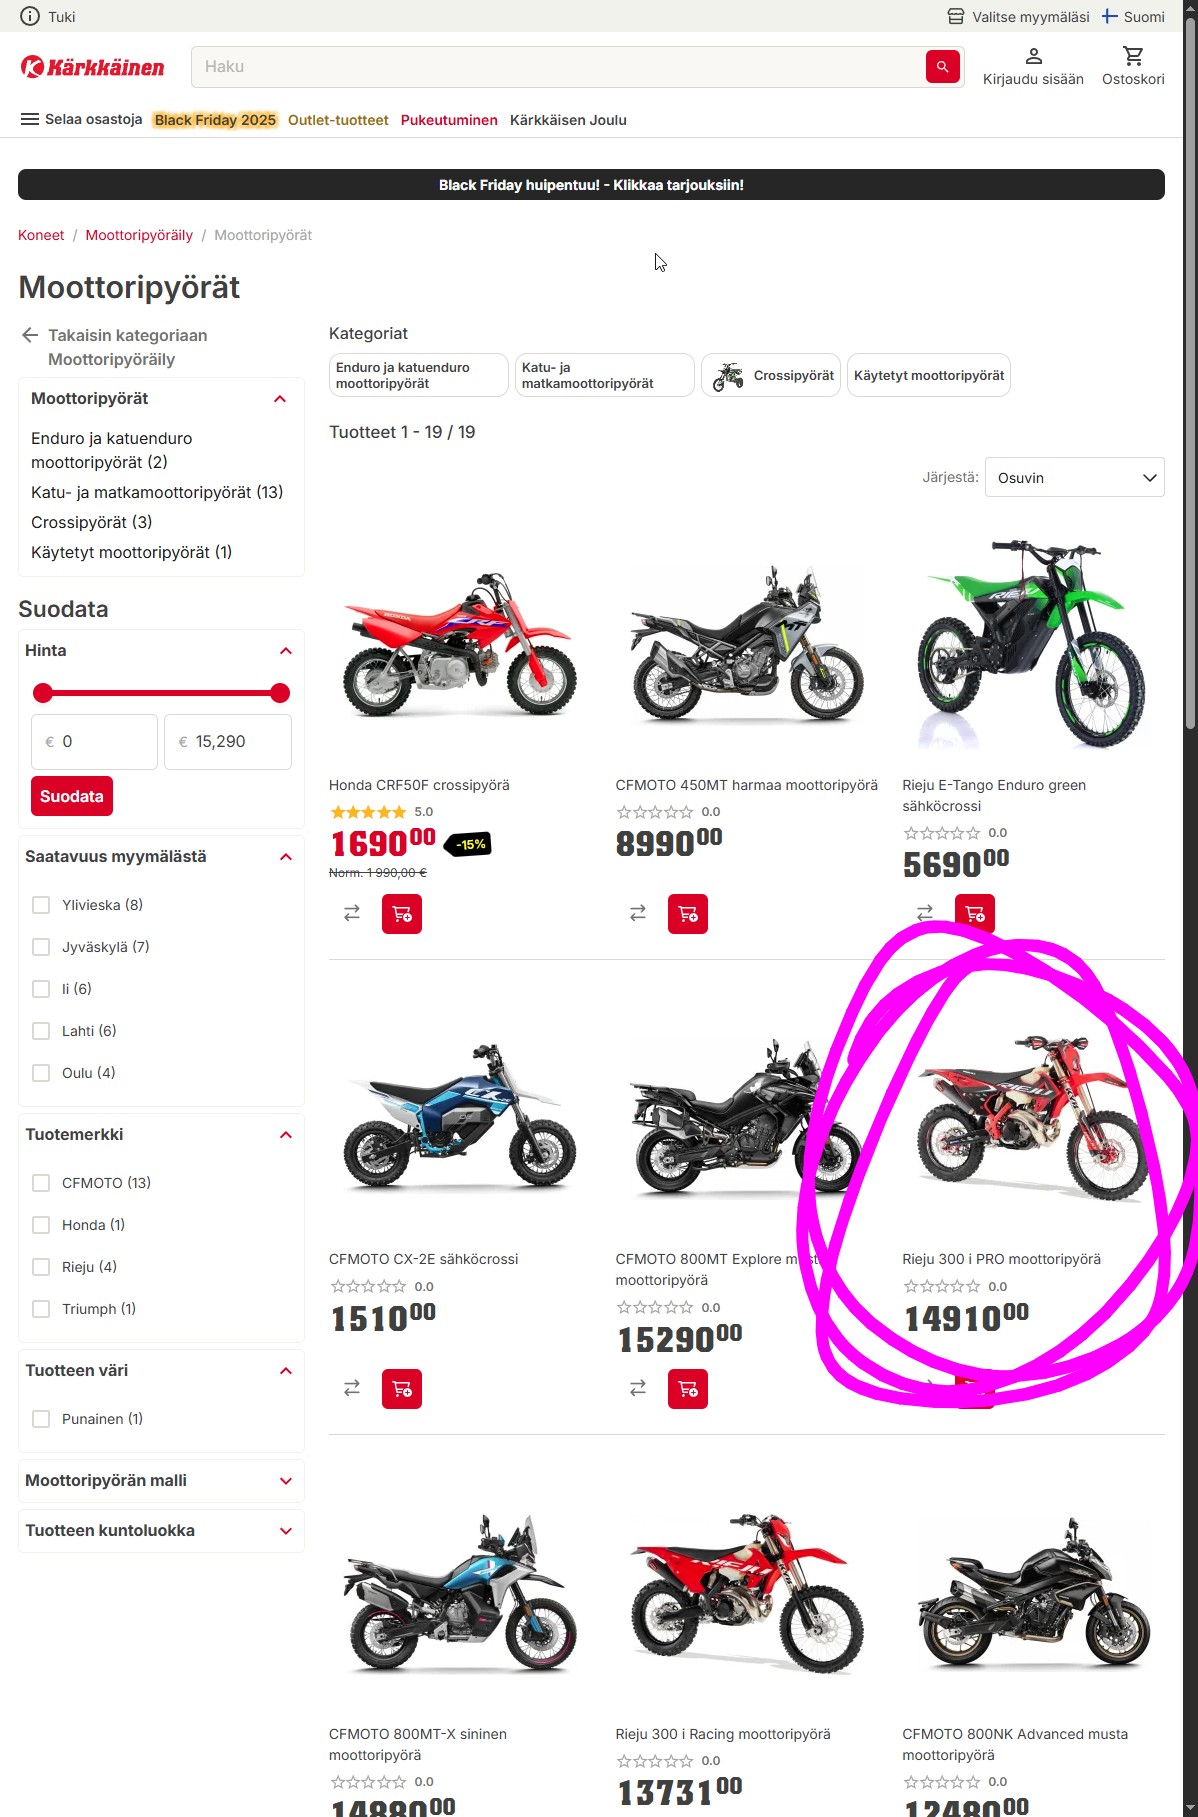
Task: Collapse the Hinta filter section
Action: (286, 651)
